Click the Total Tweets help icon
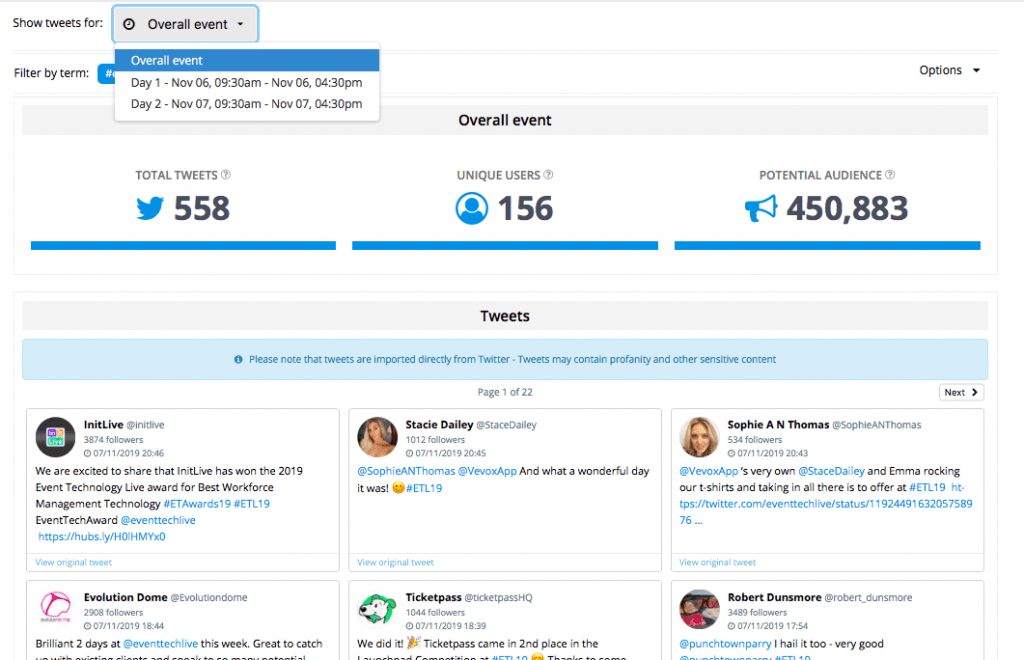Screen dimensions: 1024x660 [226, 174]
